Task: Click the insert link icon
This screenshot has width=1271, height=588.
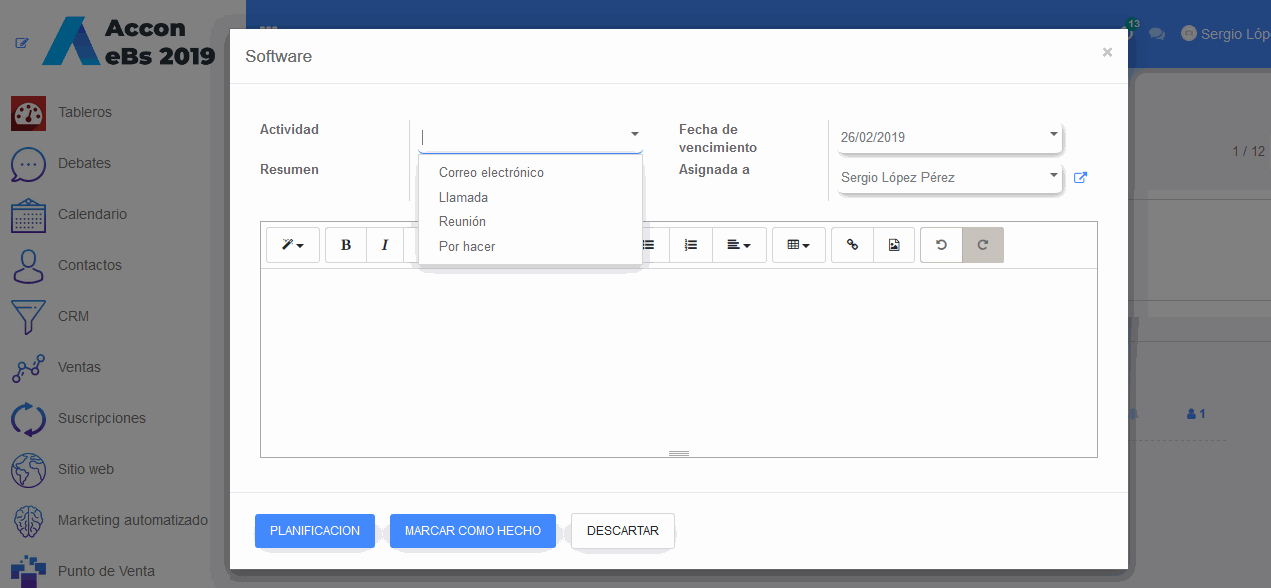Action: (x=852, y=245)
